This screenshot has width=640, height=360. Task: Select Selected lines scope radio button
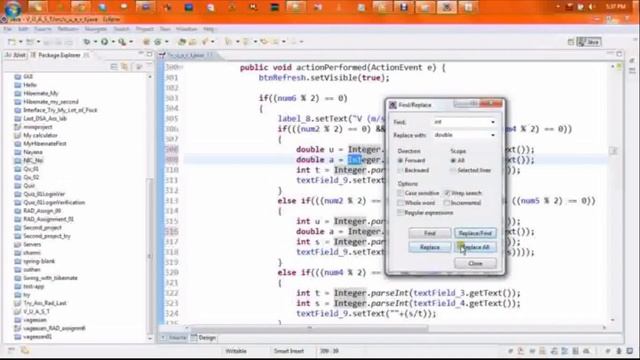point(453,170)
